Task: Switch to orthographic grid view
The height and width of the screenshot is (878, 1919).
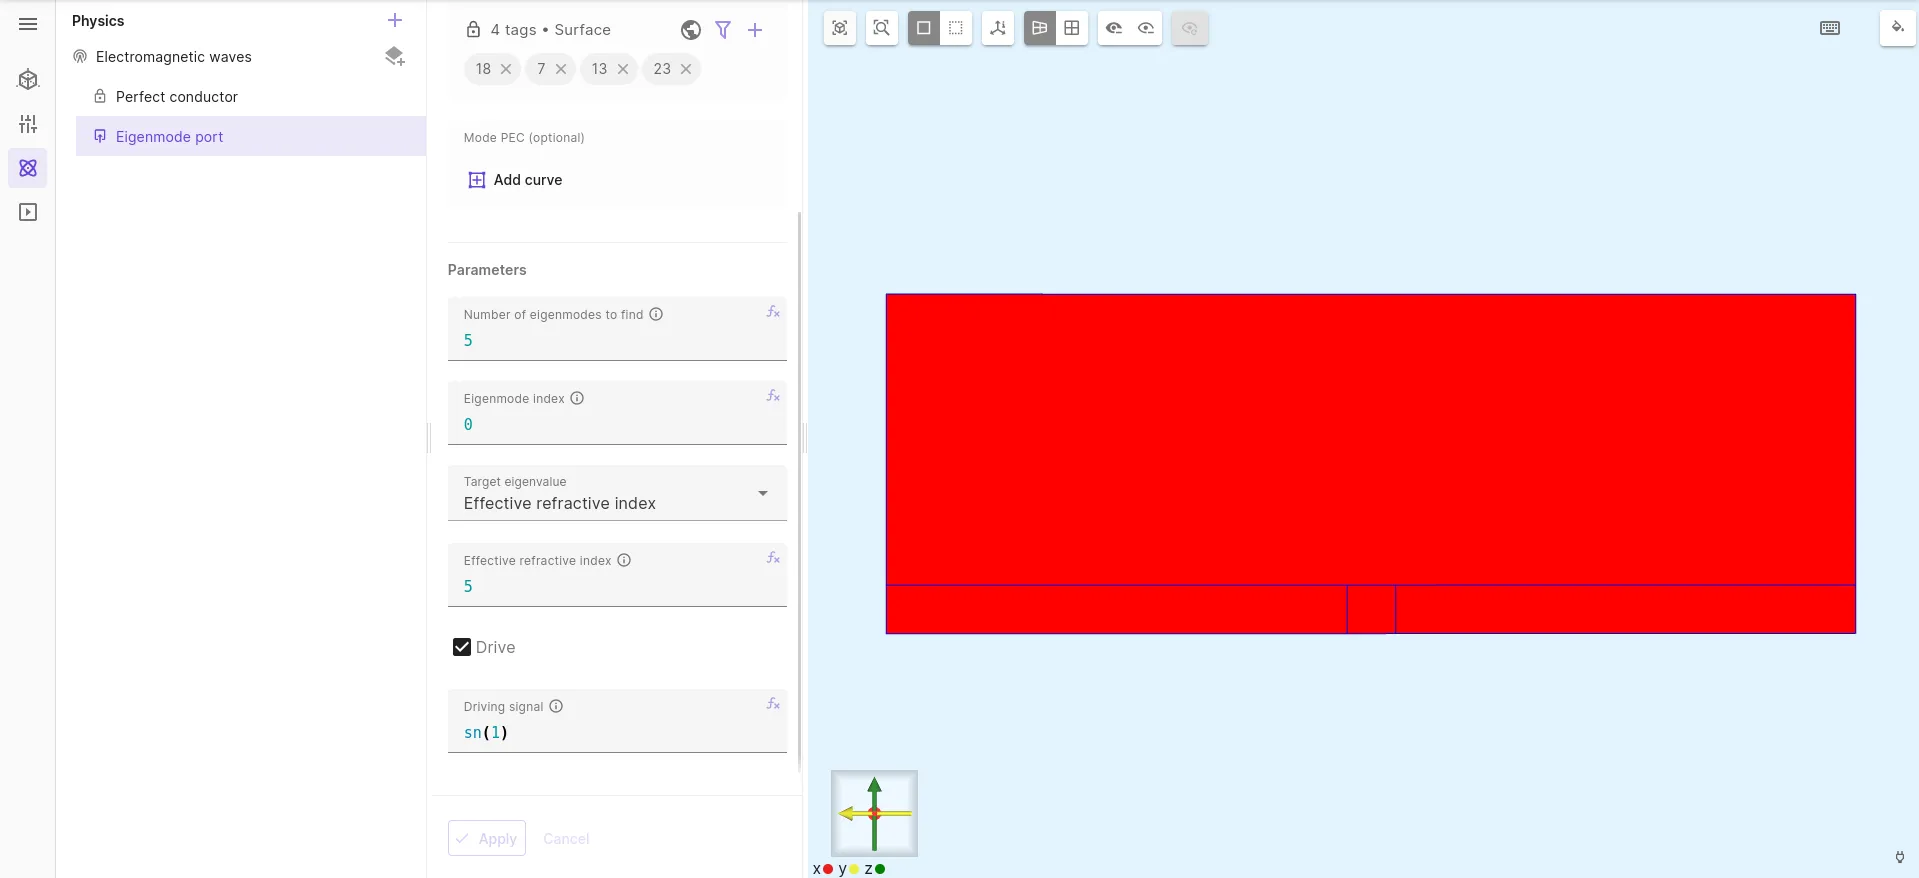Action: (x=1072, y=28)
